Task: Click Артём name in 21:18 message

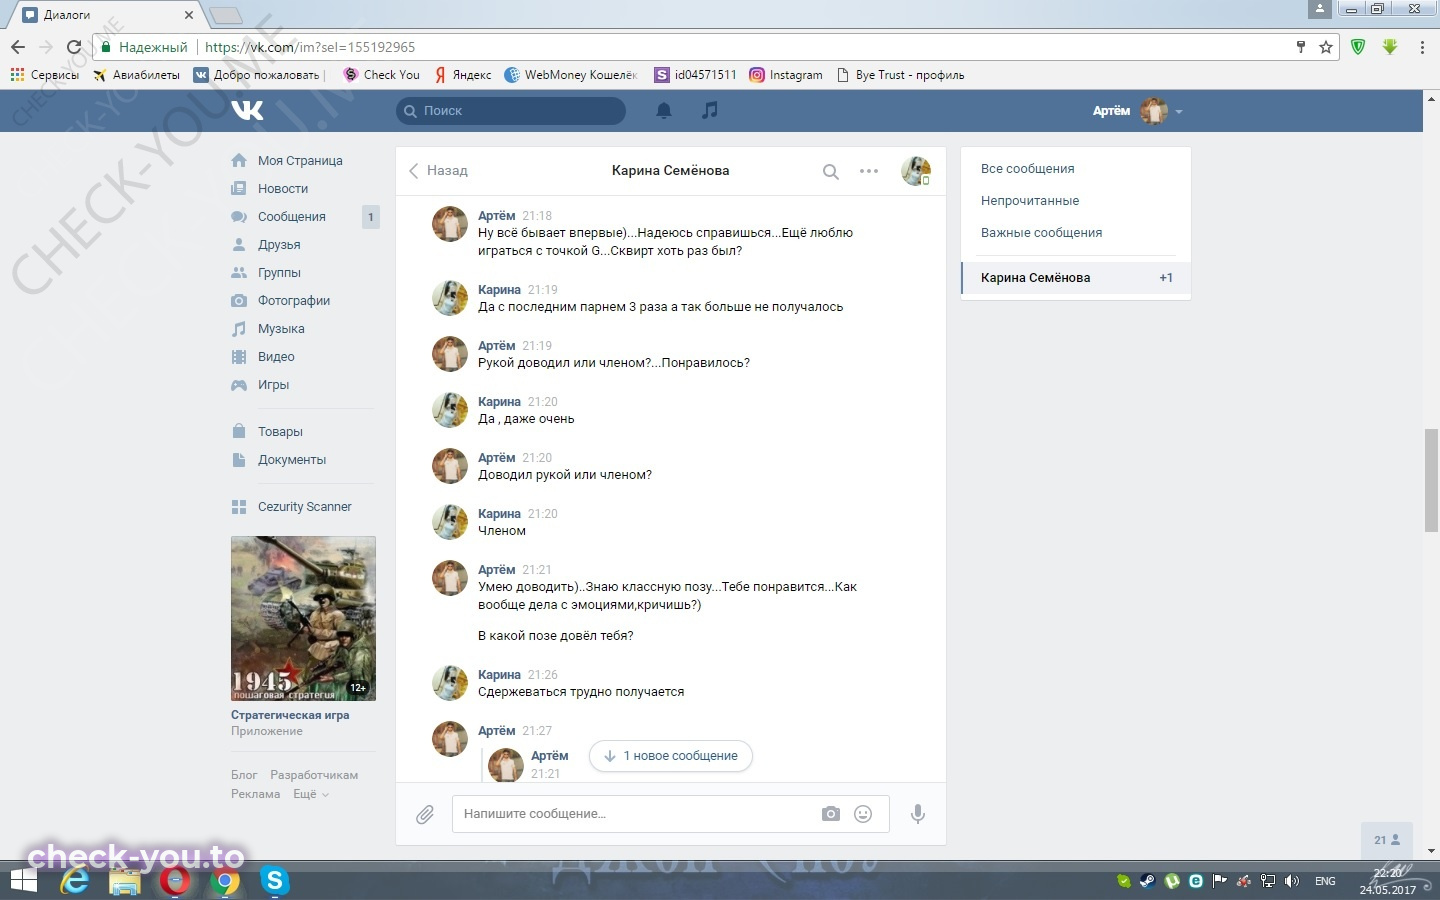Action: 496,216
